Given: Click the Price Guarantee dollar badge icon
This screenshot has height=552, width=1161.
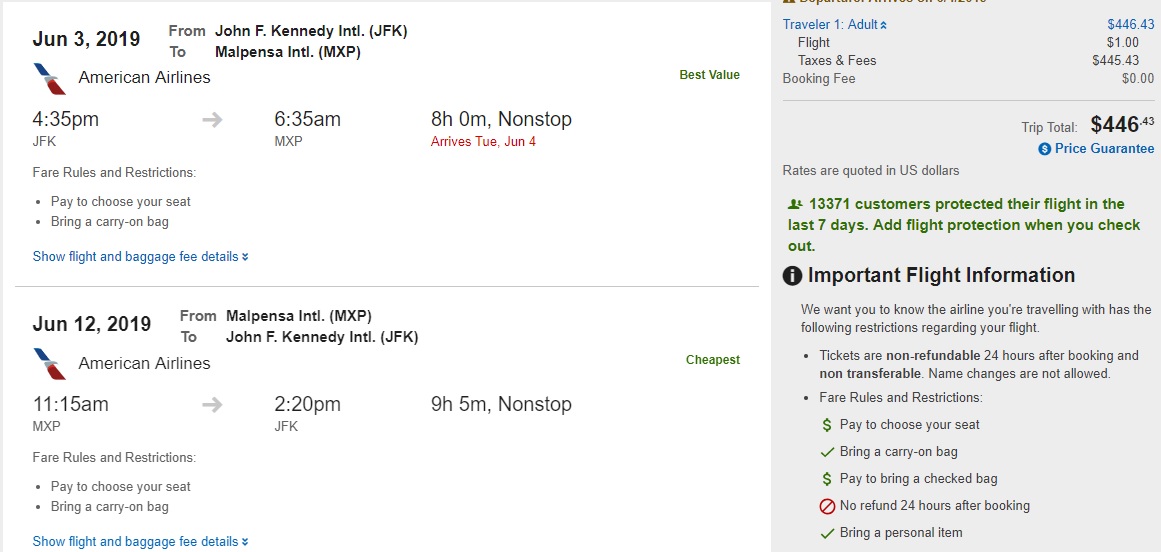Looking at the screenshot, I should click(x=1045, y=149).
